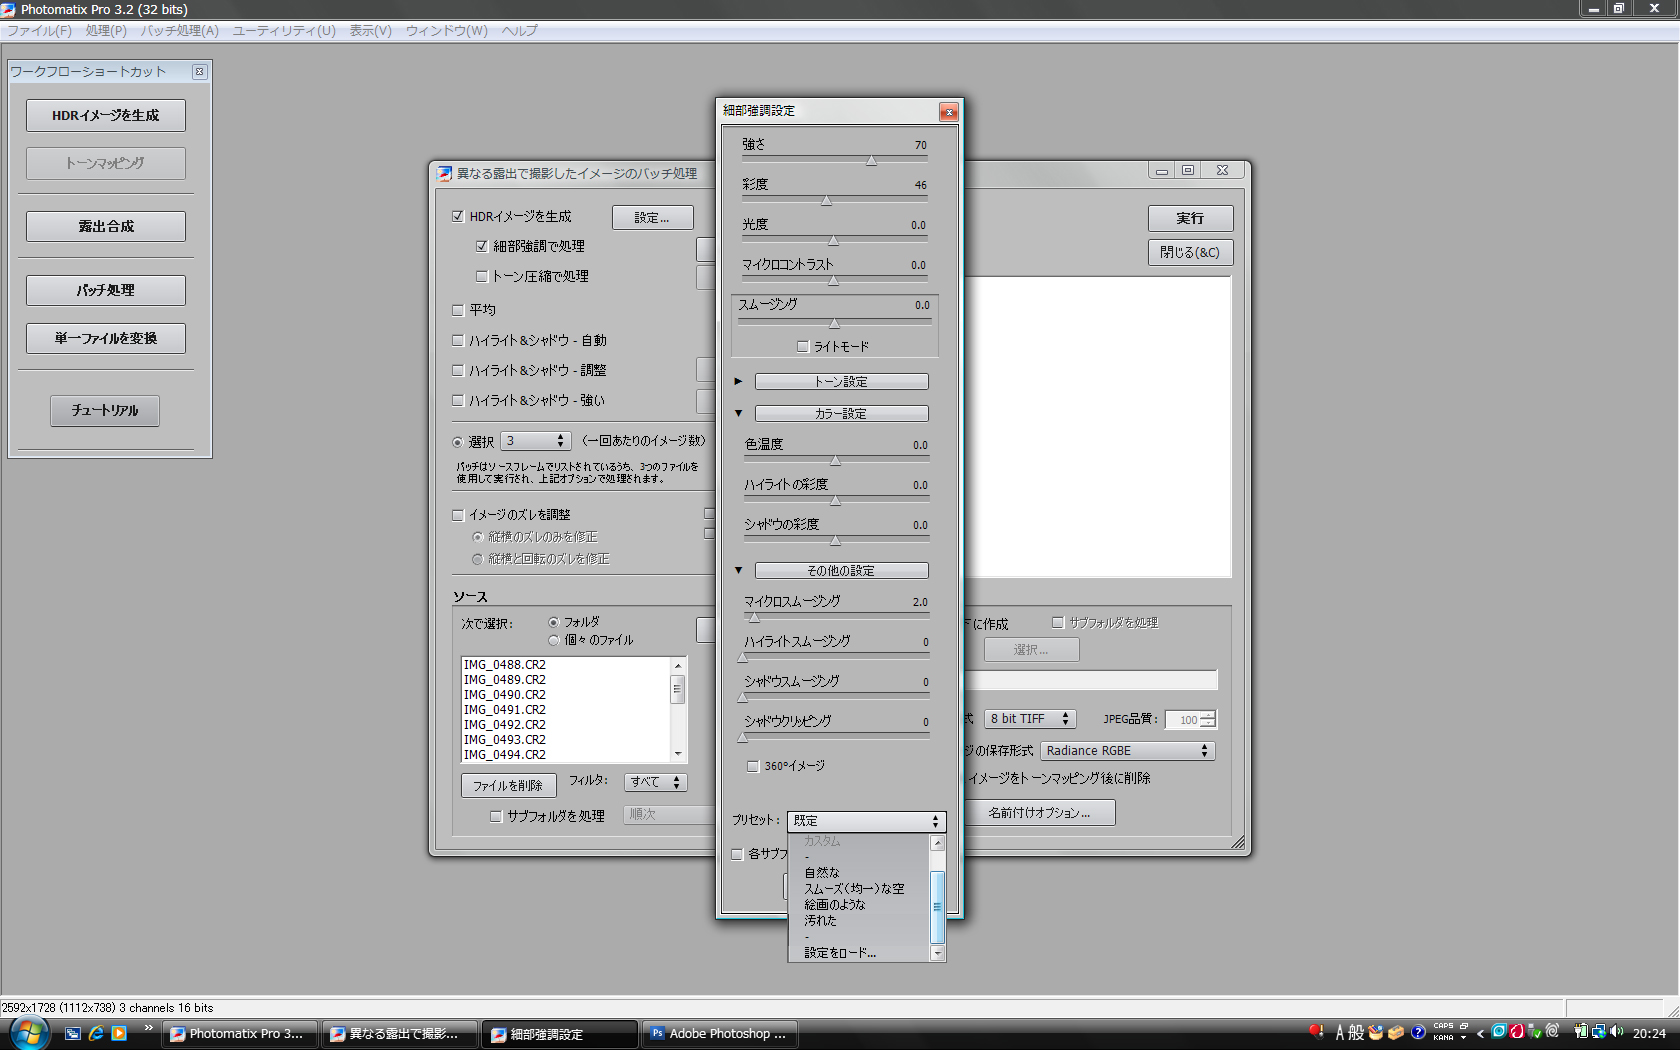Open the IME dictionary tool icon

(1396, 1033)
